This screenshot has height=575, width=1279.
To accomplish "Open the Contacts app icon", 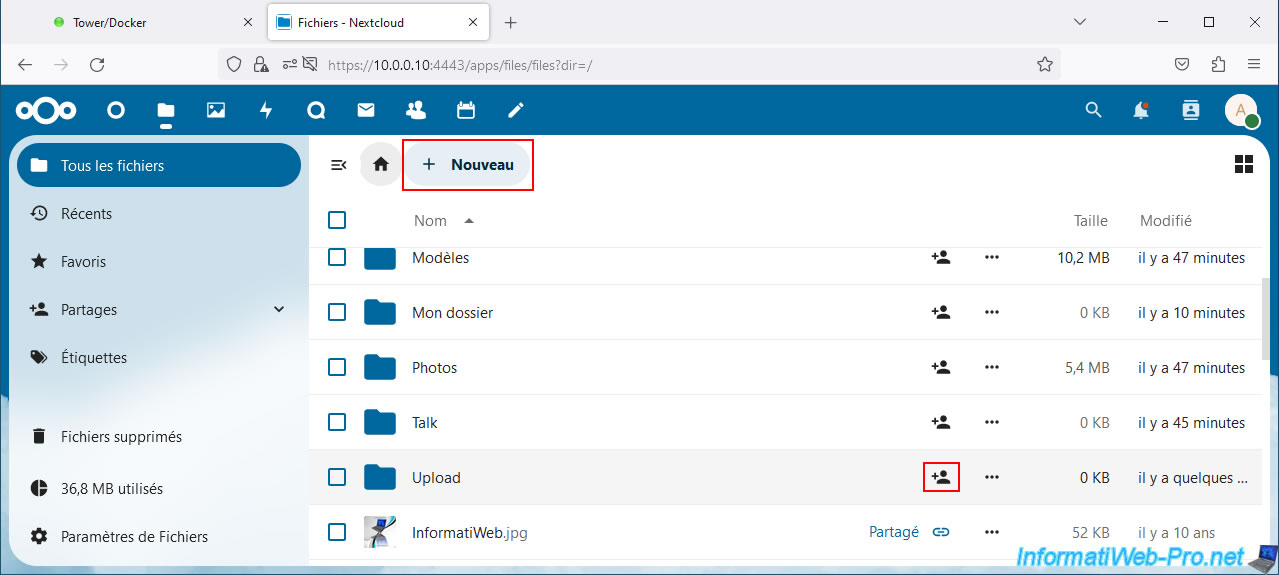I will click(416, 110).
